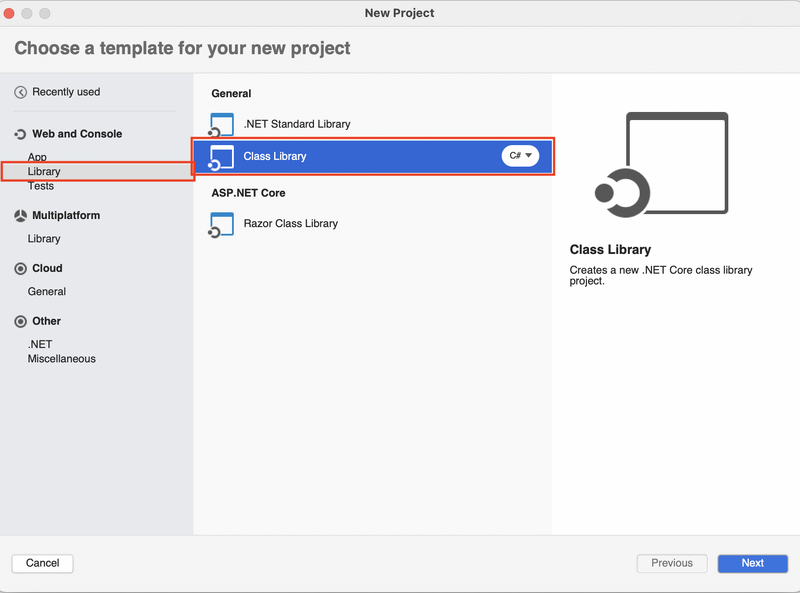The height and width of the screenshot is (593, 800).
Task: Select Library under Web and Console
Action: [98, 171]
